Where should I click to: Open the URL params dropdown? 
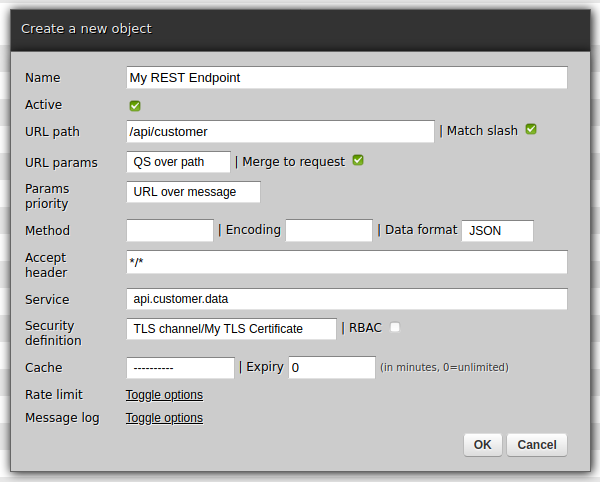click(178, 161)
